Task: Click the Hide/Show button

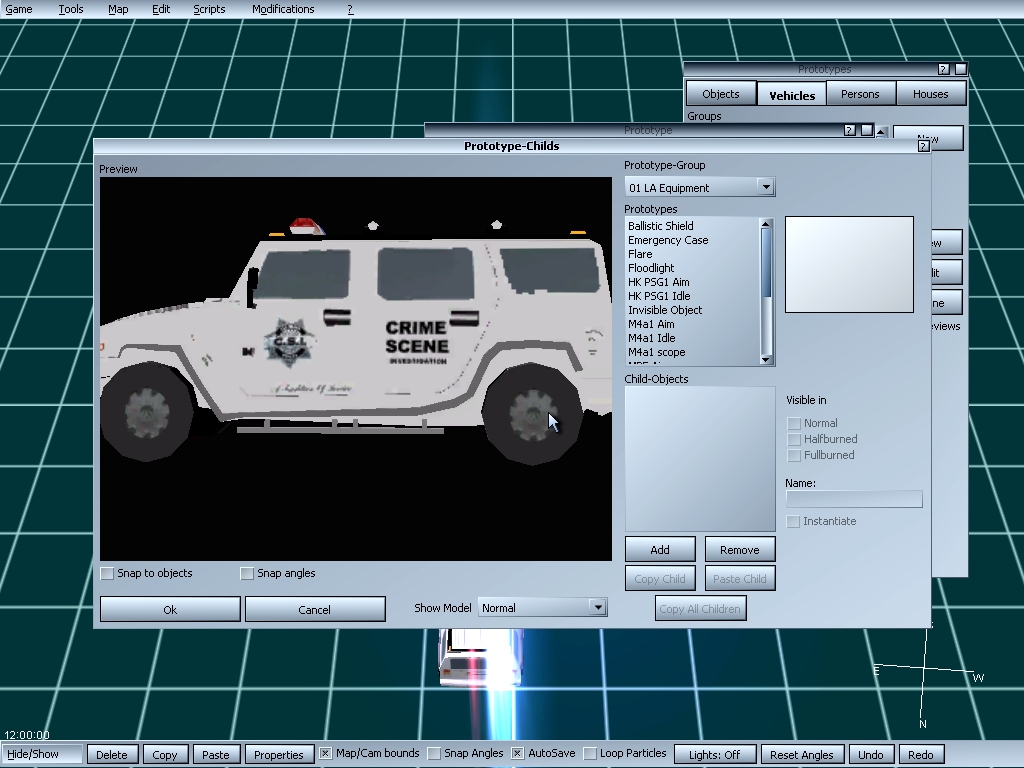Action: (42, 754)
